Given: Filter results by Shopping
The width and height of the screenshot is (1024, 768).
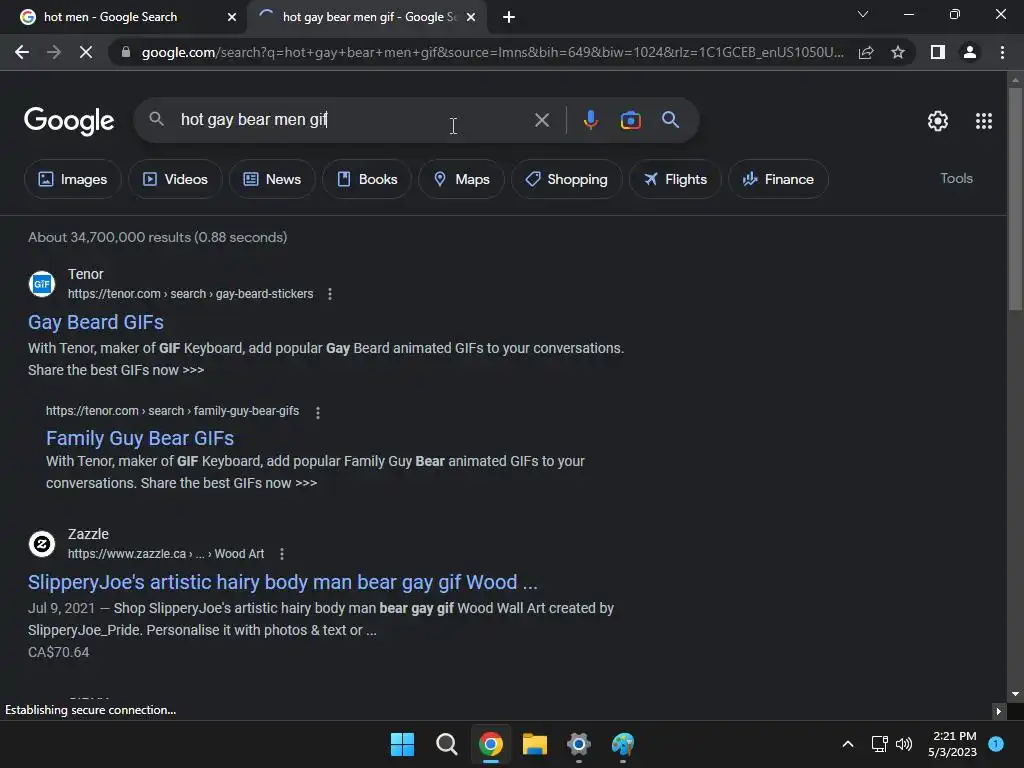Looking at the screenshot, I should coord(566,179).
